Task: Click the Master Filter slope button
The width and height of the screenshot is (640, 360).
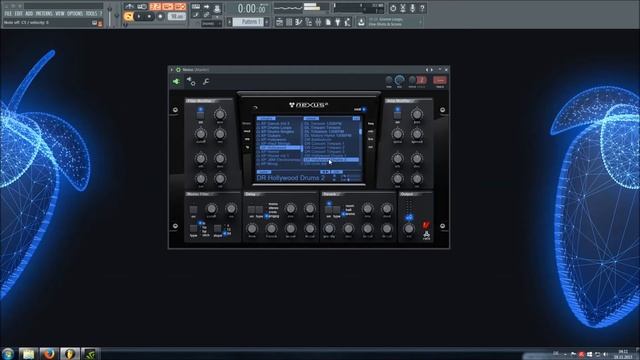Action: point(217,228)
